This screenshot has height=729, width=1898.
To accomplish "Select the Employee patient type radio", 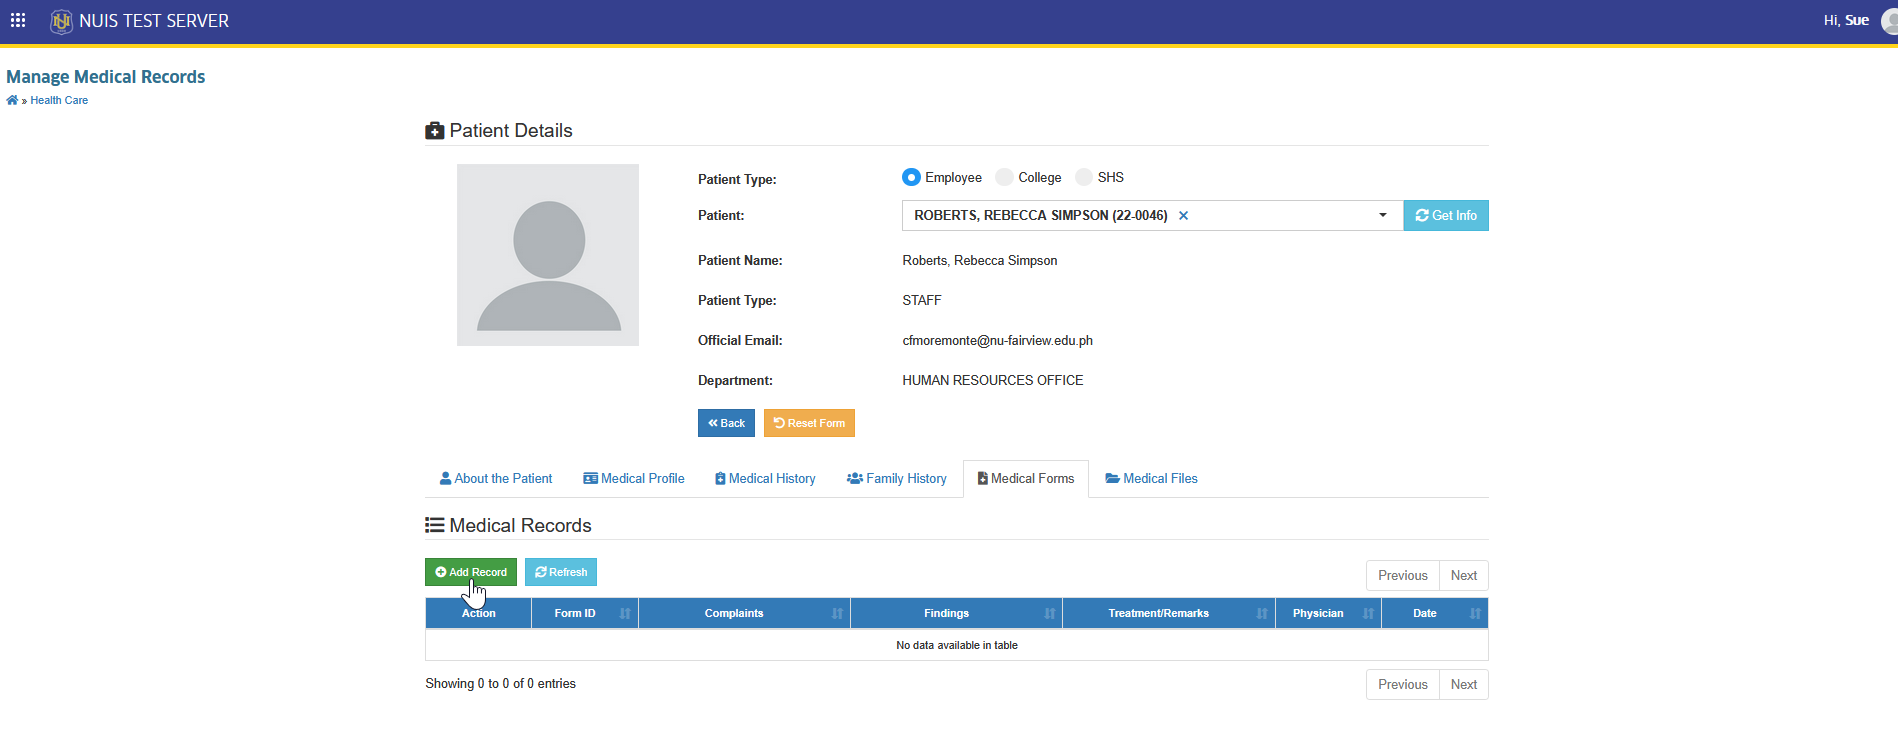I will click(911, 177).
